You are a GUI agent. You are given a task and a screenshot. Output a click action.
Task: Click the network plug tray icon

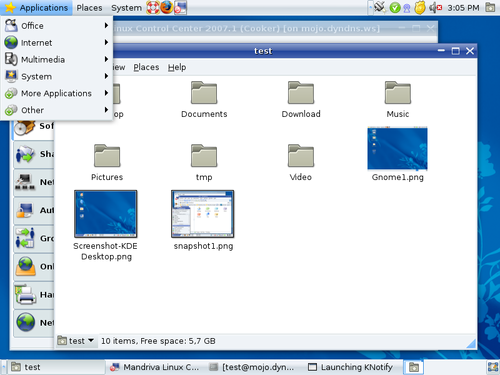coord(380,7)
